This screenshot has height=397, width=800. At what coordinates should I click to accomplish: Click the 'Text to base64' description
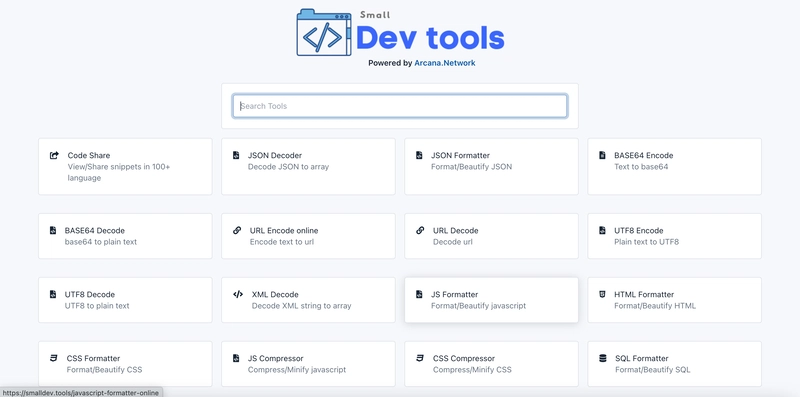[x=641, y=166]
